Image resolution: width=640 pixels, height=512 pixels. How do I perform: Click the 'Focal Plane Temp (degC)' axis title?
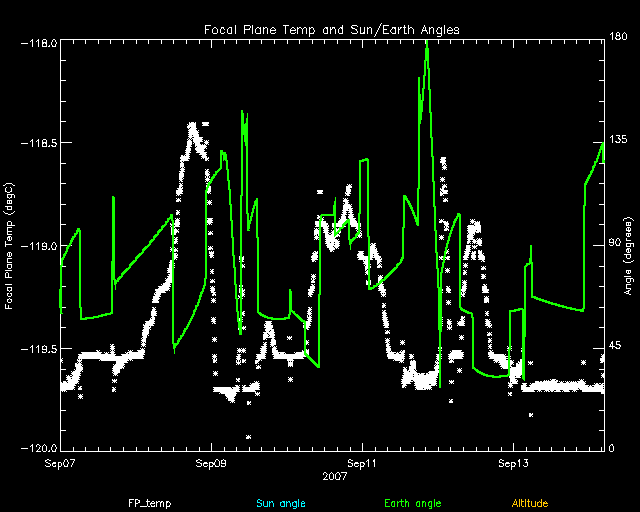point(9,246)
